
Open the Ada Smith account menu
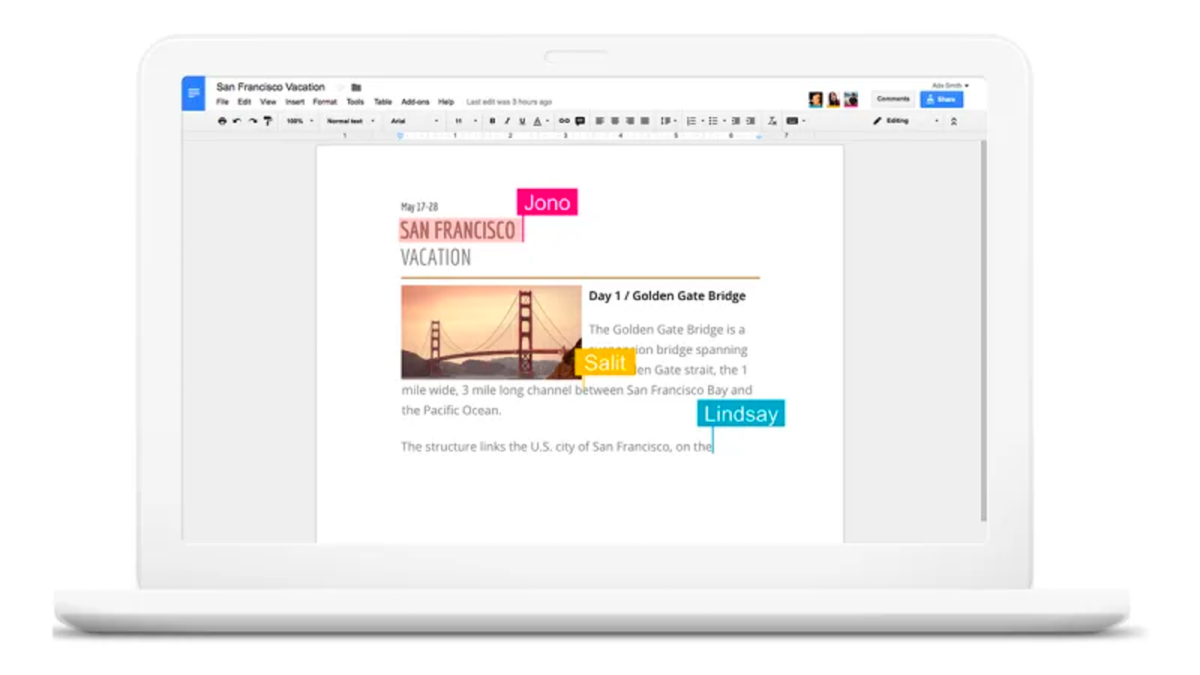pyautogui.click(x=950, y=86)
